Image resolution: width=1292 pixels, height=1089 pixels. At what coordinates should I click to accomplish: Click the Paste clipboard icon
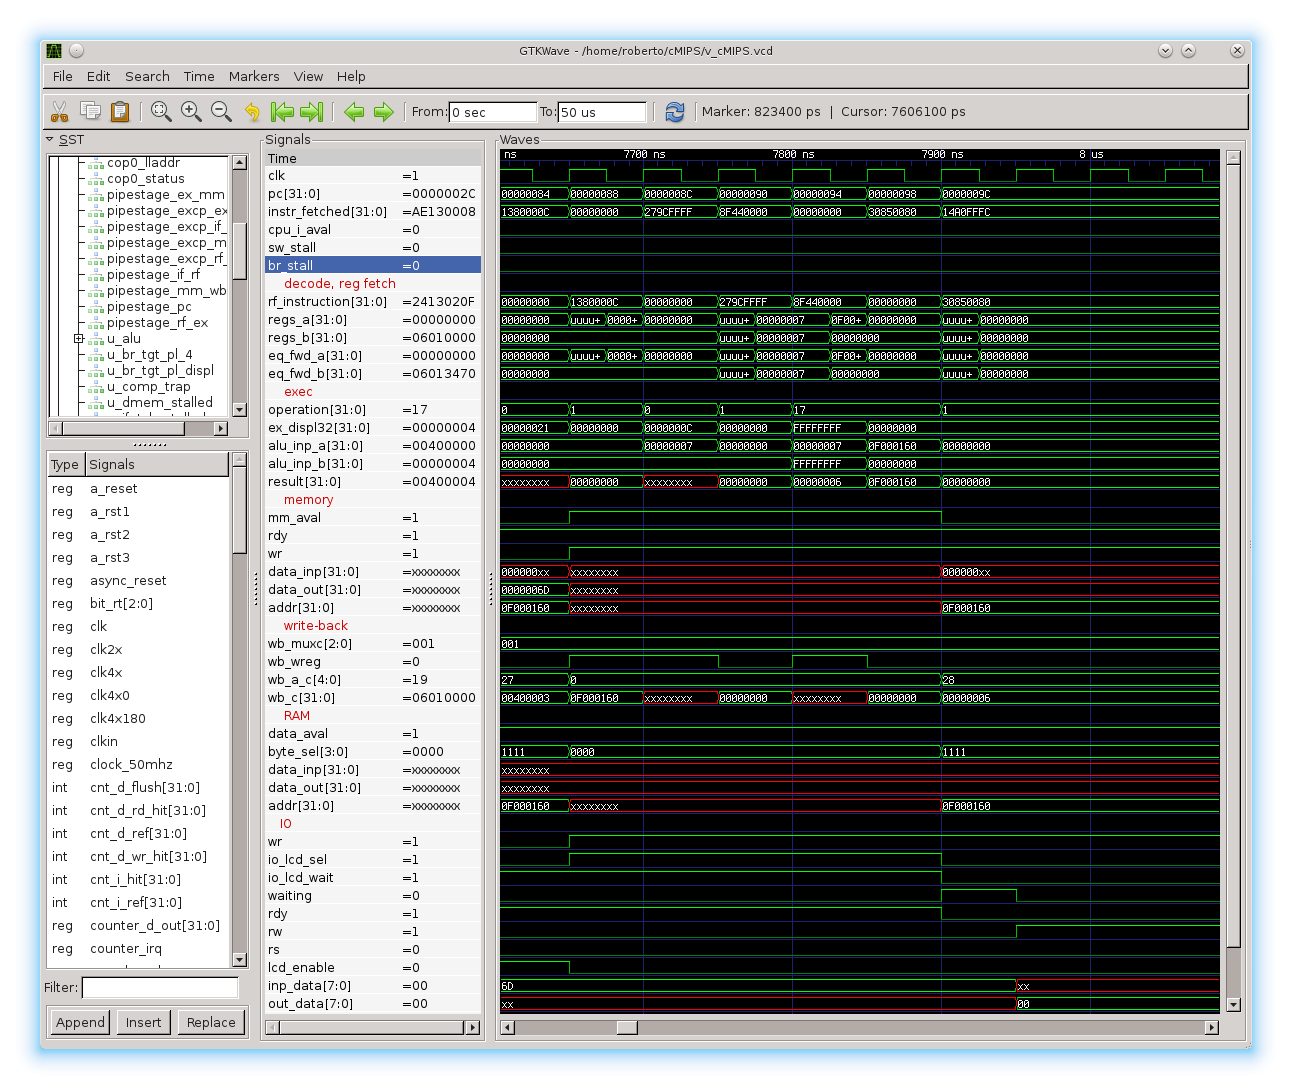pyautogui.click(x=120, y=111)
